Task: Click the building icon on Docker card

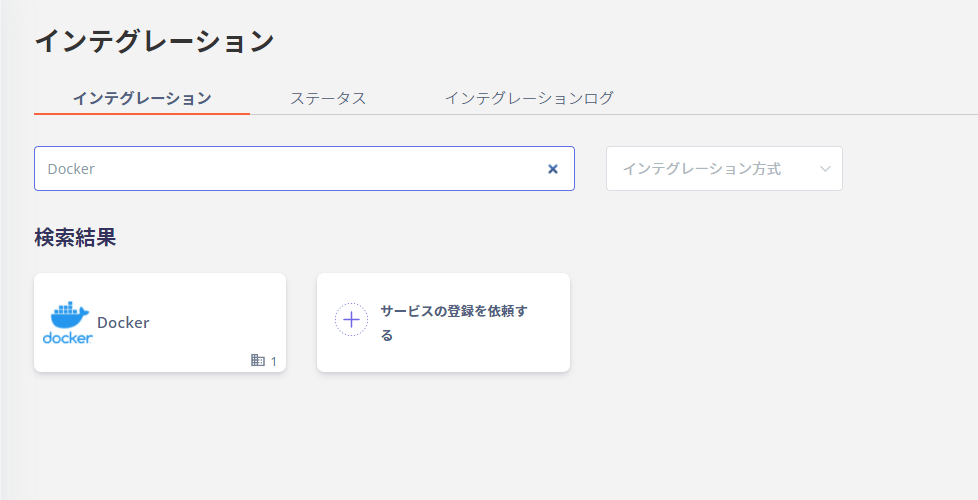Action: coord(258,360)
